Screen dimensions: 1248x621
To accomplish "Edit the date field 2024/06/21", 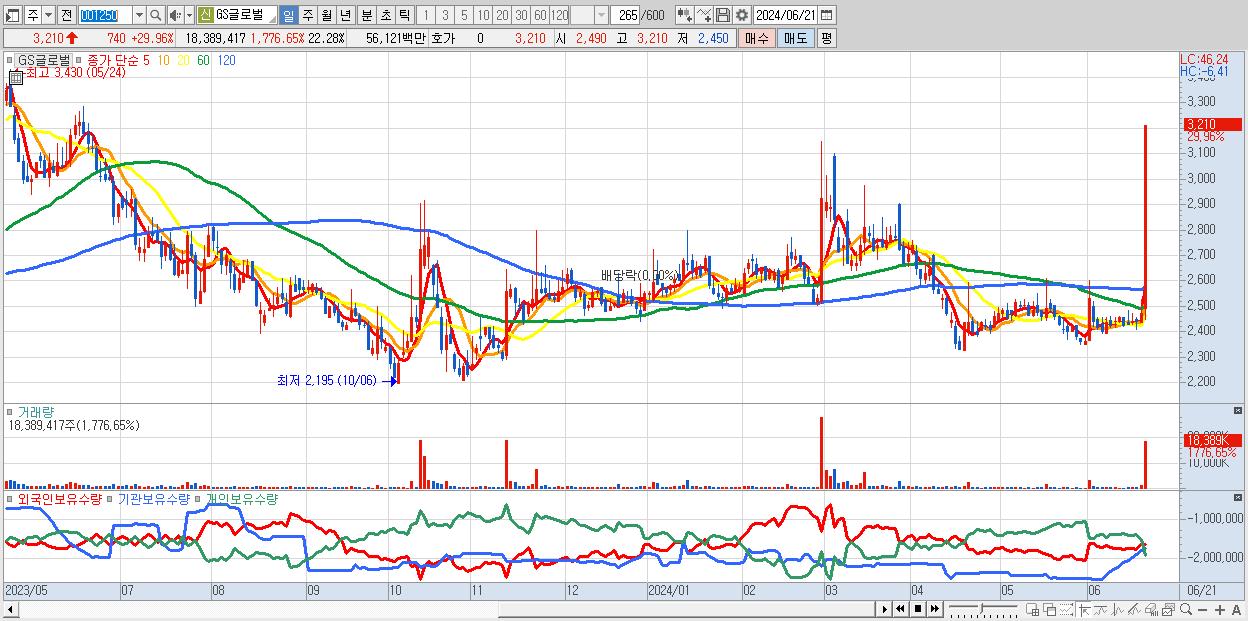I will point(786,15).
